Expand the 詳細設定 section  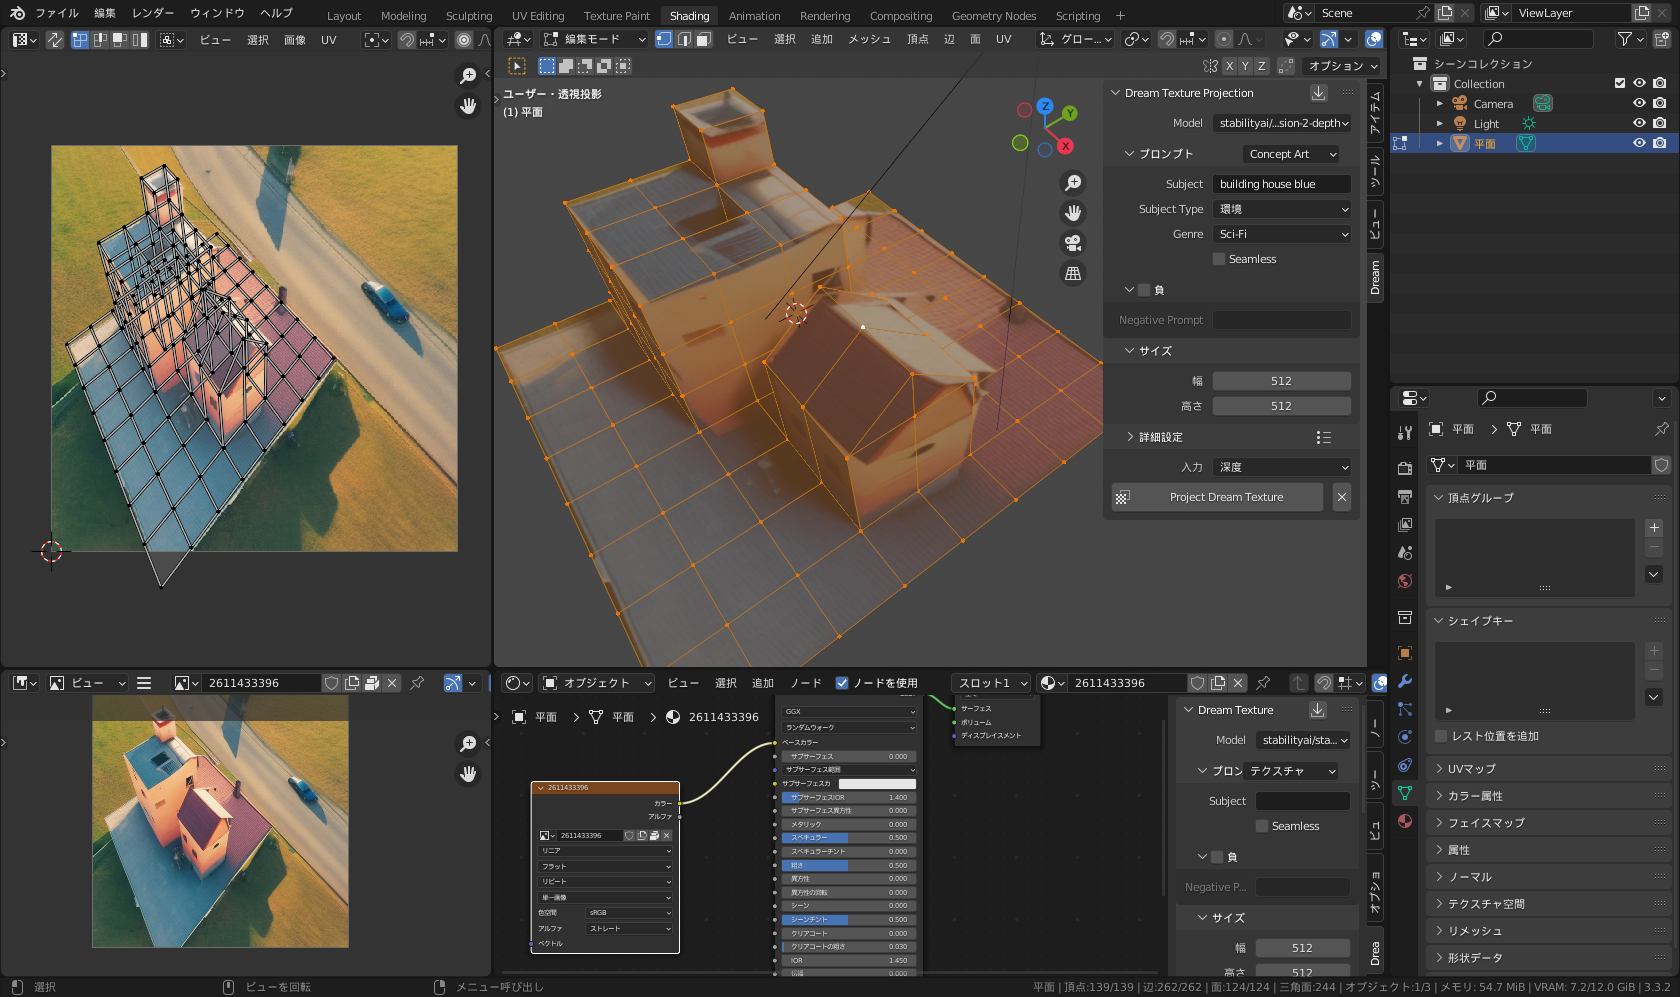click(x=1160, y=437)
